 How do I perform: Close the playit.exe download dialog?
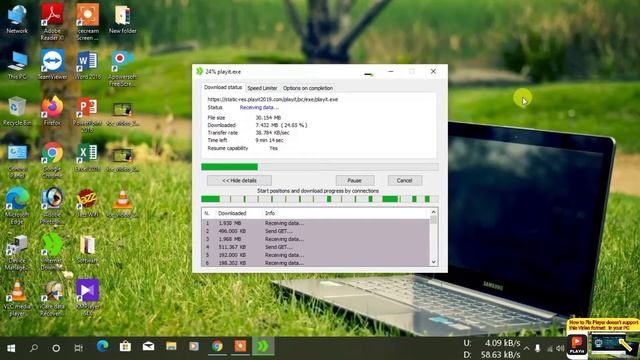[433, 71]
